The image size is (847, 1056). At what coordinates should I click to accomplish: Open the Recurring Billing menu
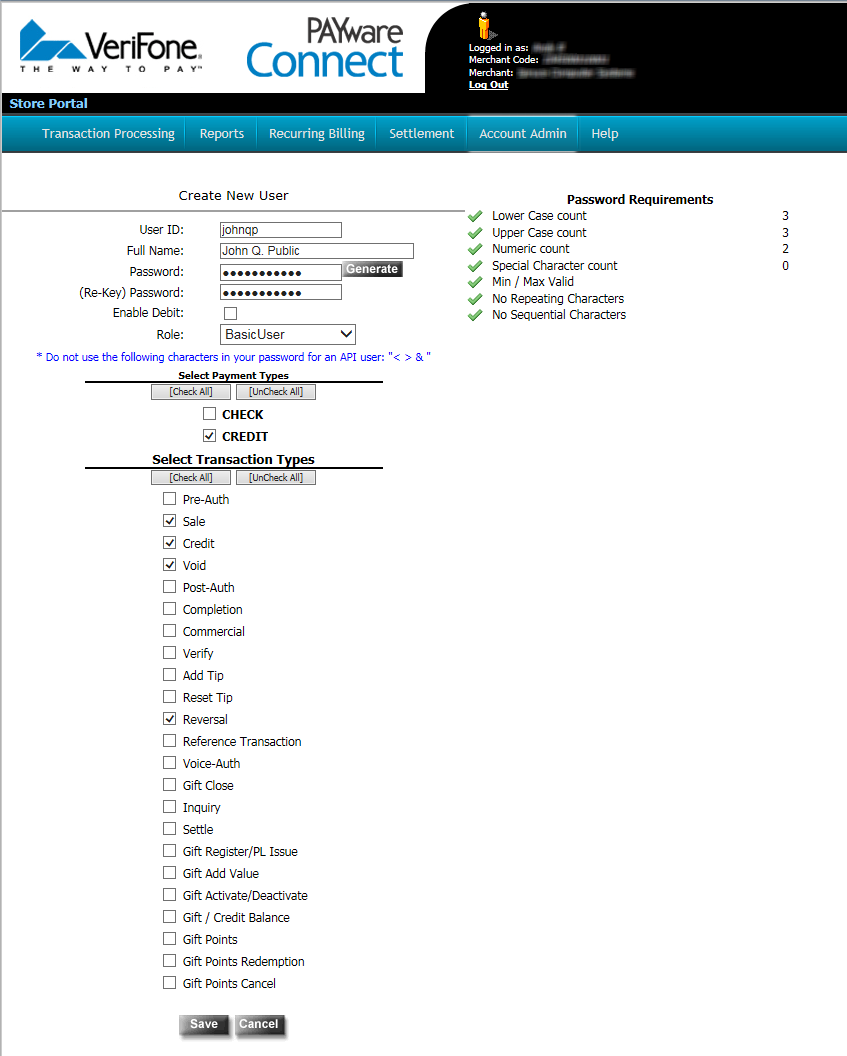[316, 133]
